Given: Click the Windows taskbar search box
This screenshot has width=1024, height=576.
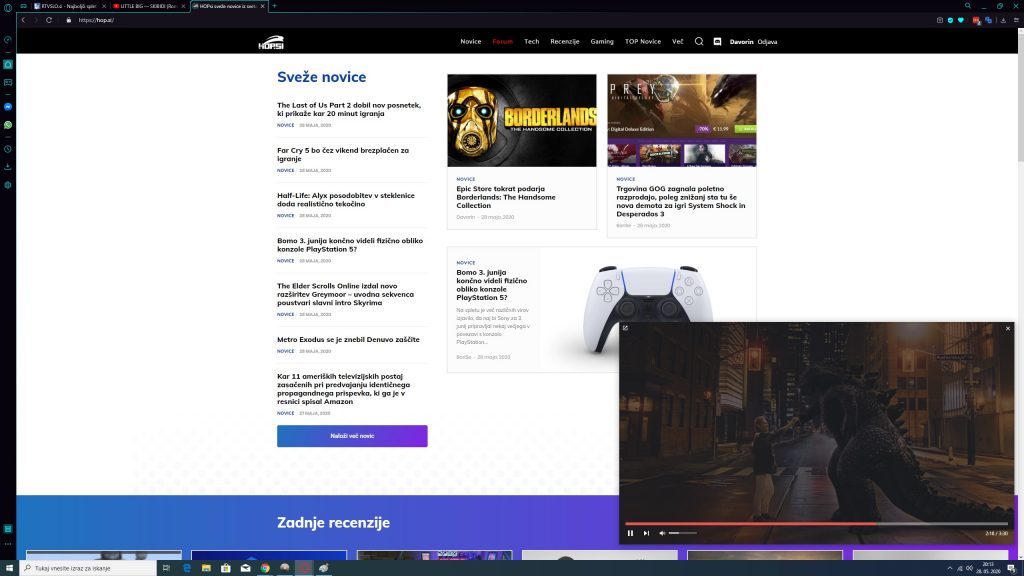Looking at the screenshot, I should pyautogui.click(x=88, y=568).
